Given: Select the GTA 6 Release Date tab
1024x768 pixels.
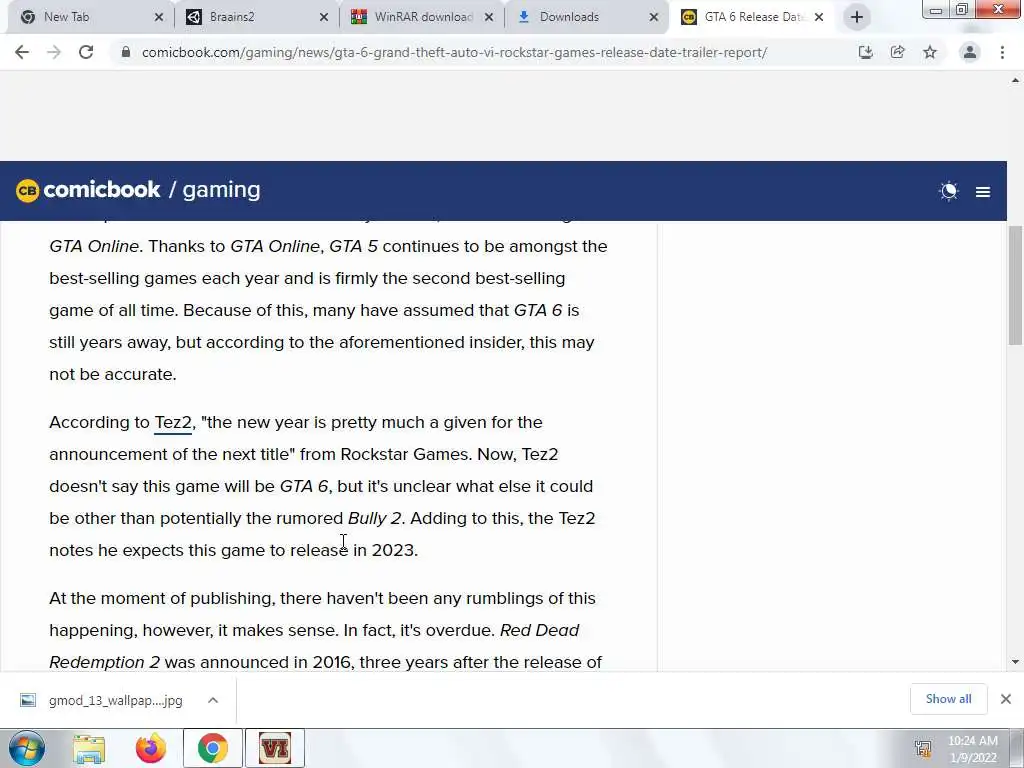Looking at the screenshot, I should pyautogui.click(x=751, y=17).
